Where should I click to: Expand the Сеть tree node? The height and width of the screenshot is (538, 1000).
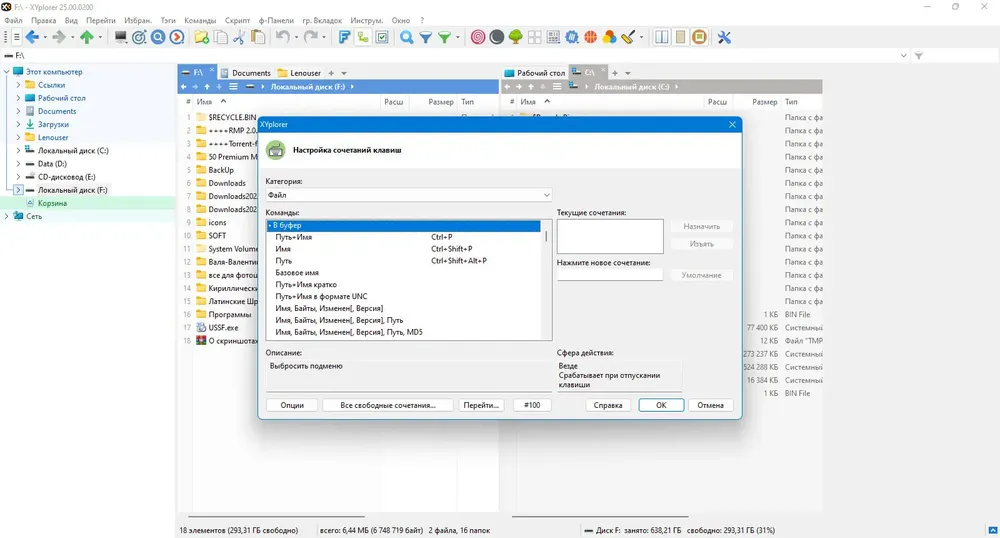7,216
